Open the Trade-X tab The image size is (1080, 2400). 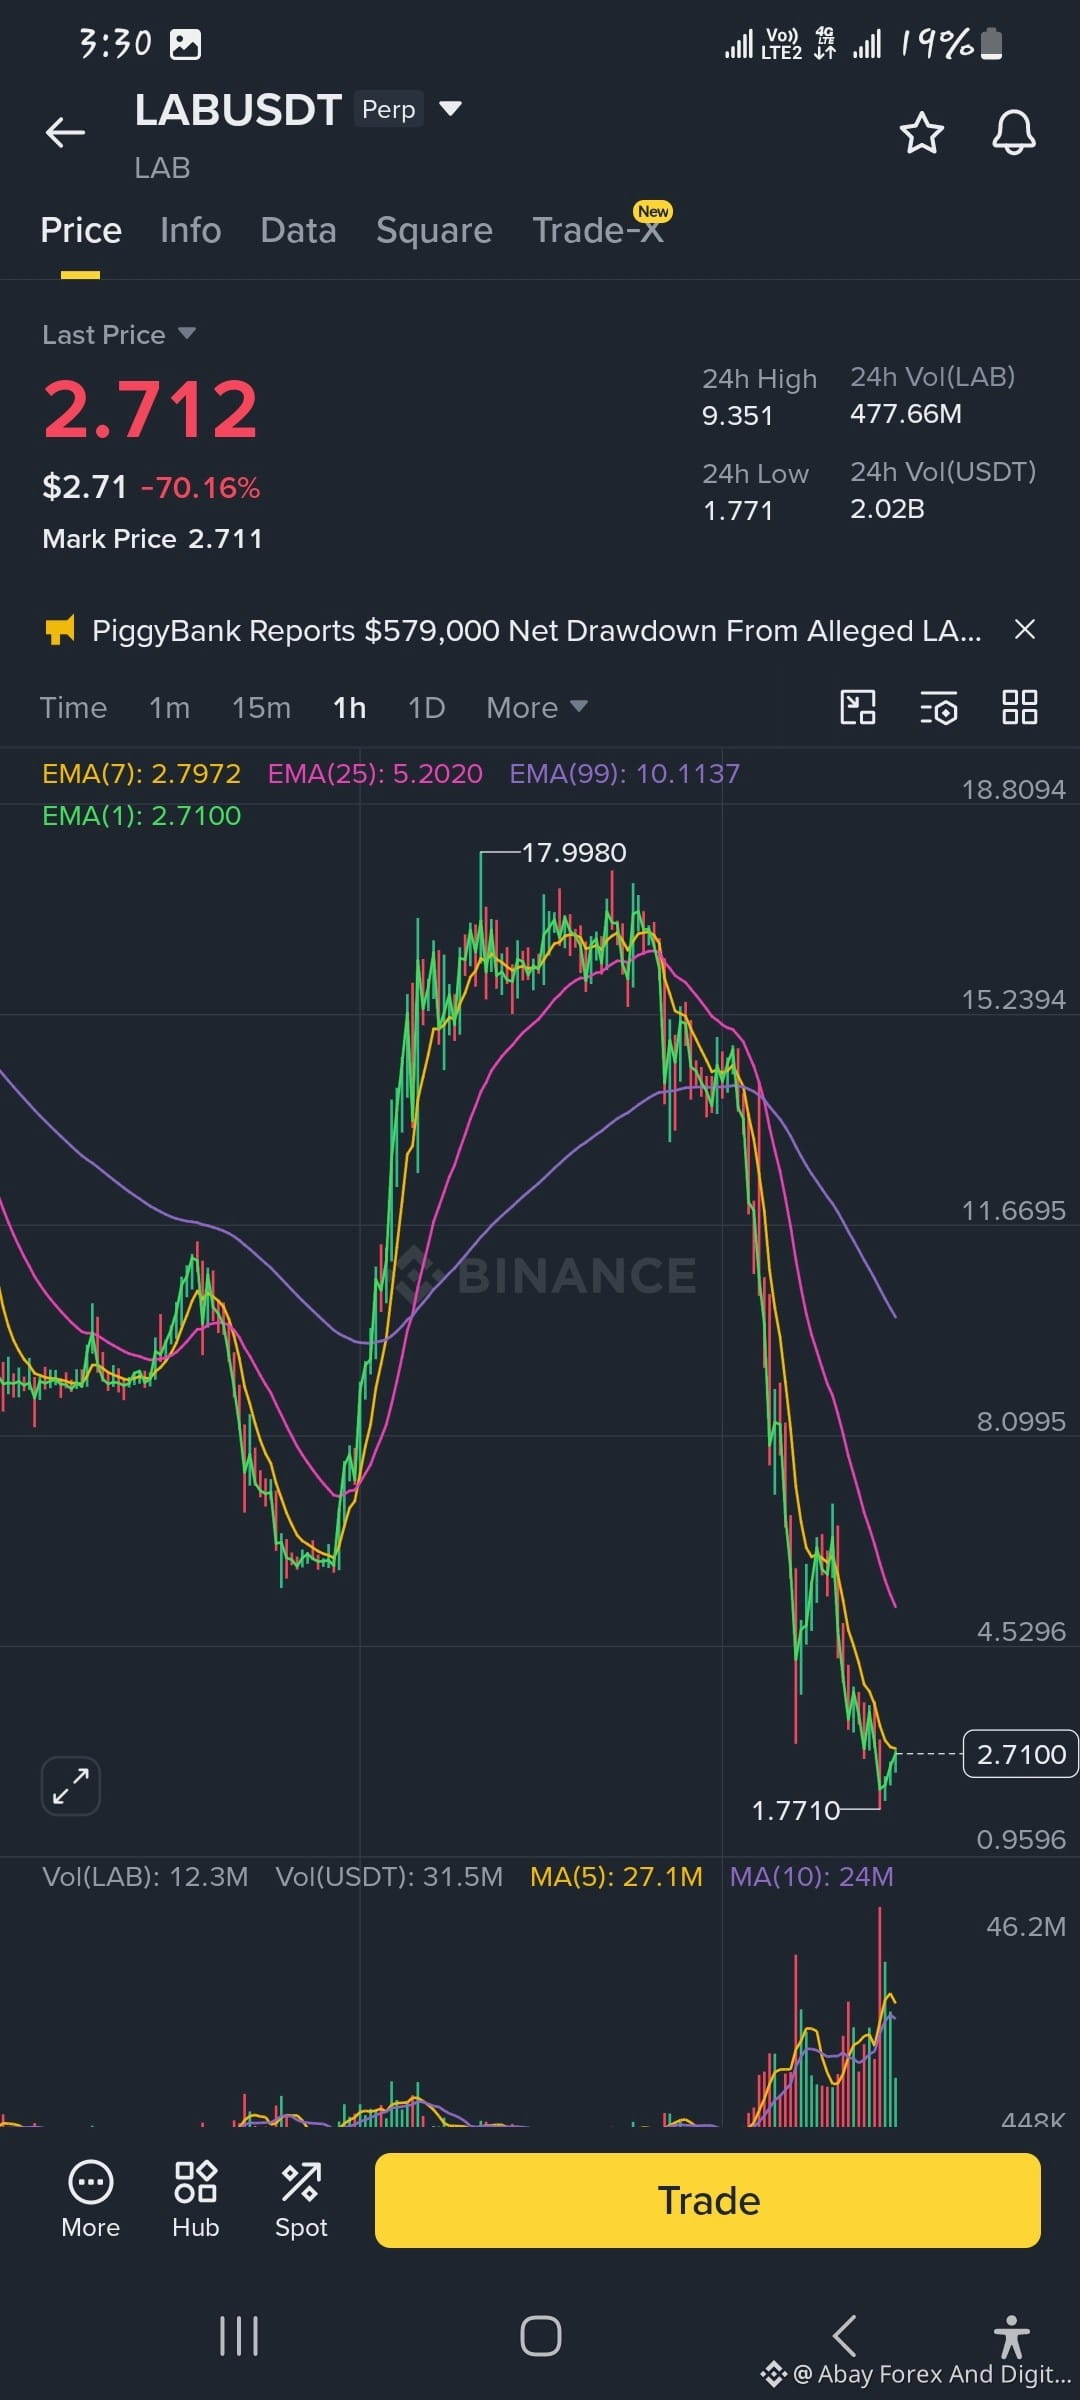(598, 230)
